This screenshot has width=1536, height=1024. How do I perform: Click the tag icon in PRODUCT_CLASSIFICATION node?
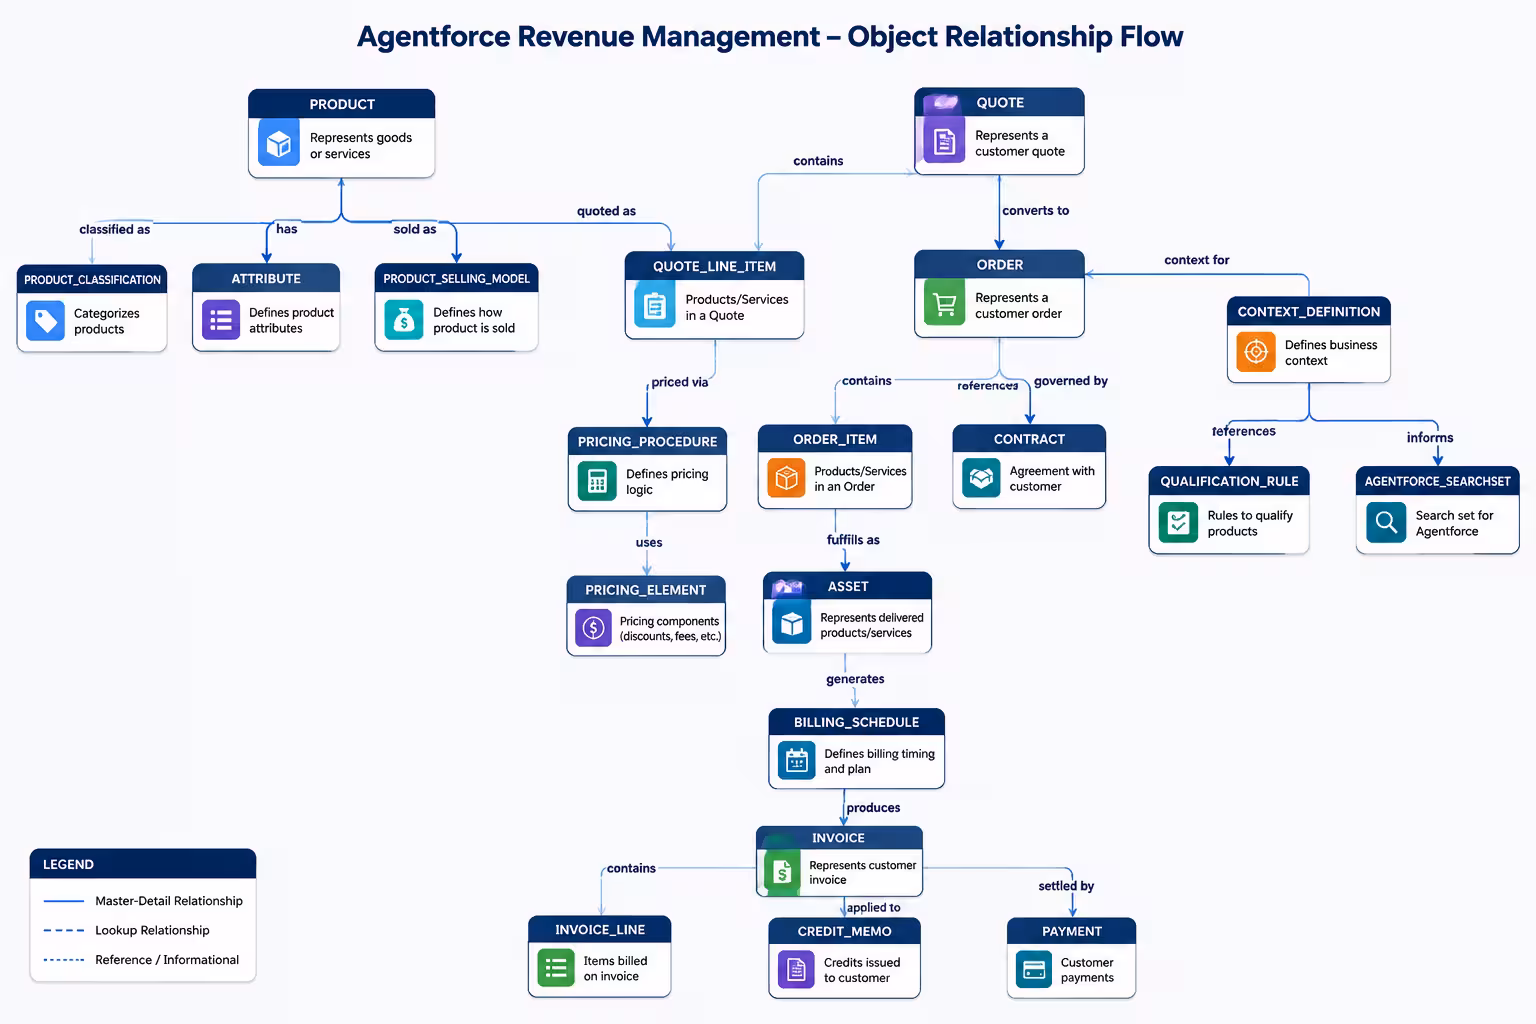pyautogui.click(x=45, y=321)
